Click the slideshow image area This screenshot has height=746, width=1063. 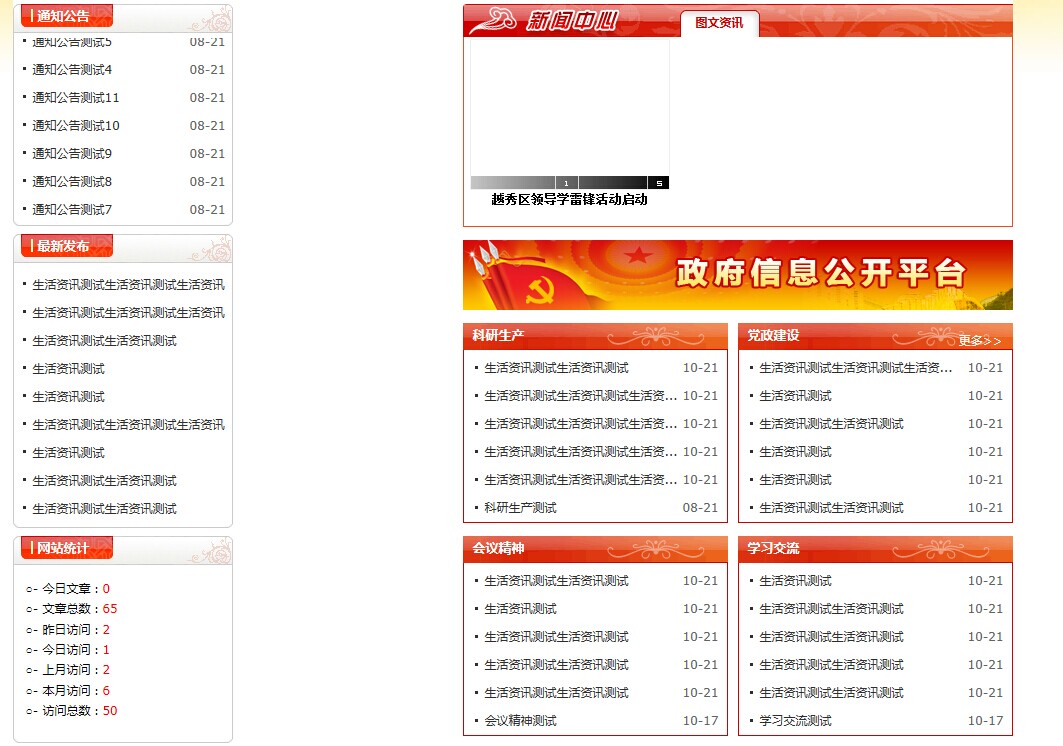(x=569, y=106)
